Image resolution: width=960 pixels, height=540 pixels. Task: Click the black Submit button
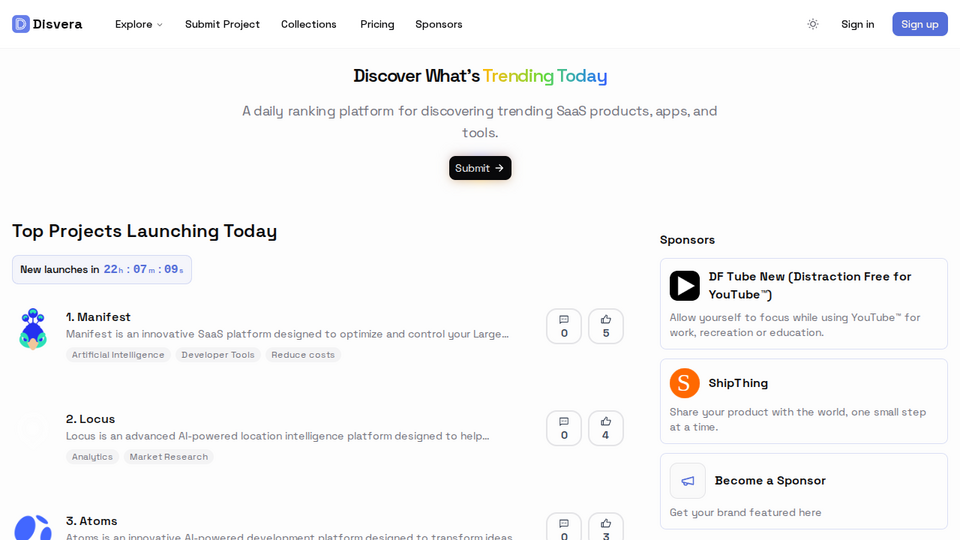(x=480, y=168)
